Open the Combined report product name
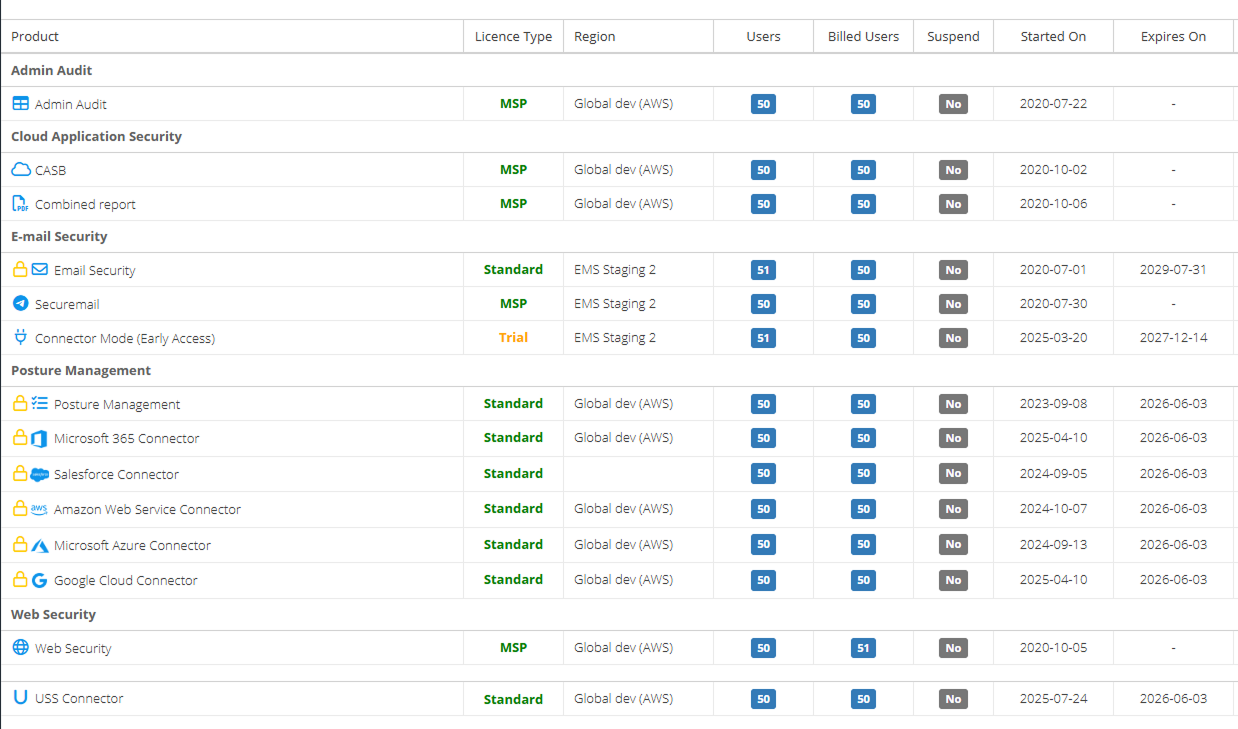This screenshot has width=1238, height=729. [x=85, y=204]
